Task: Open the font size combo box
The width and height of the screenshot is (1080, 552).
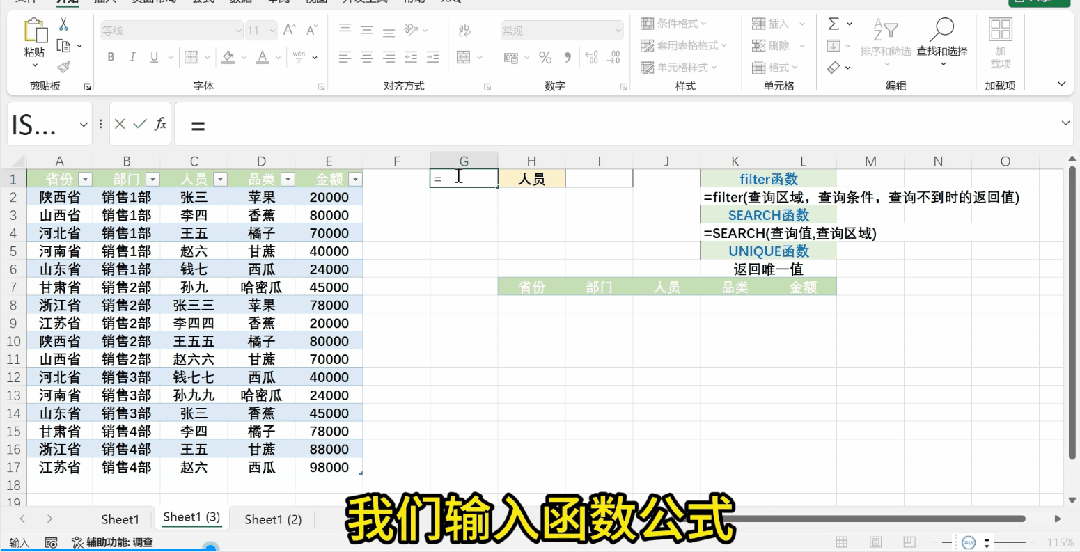Action: (x=262, y=30)
